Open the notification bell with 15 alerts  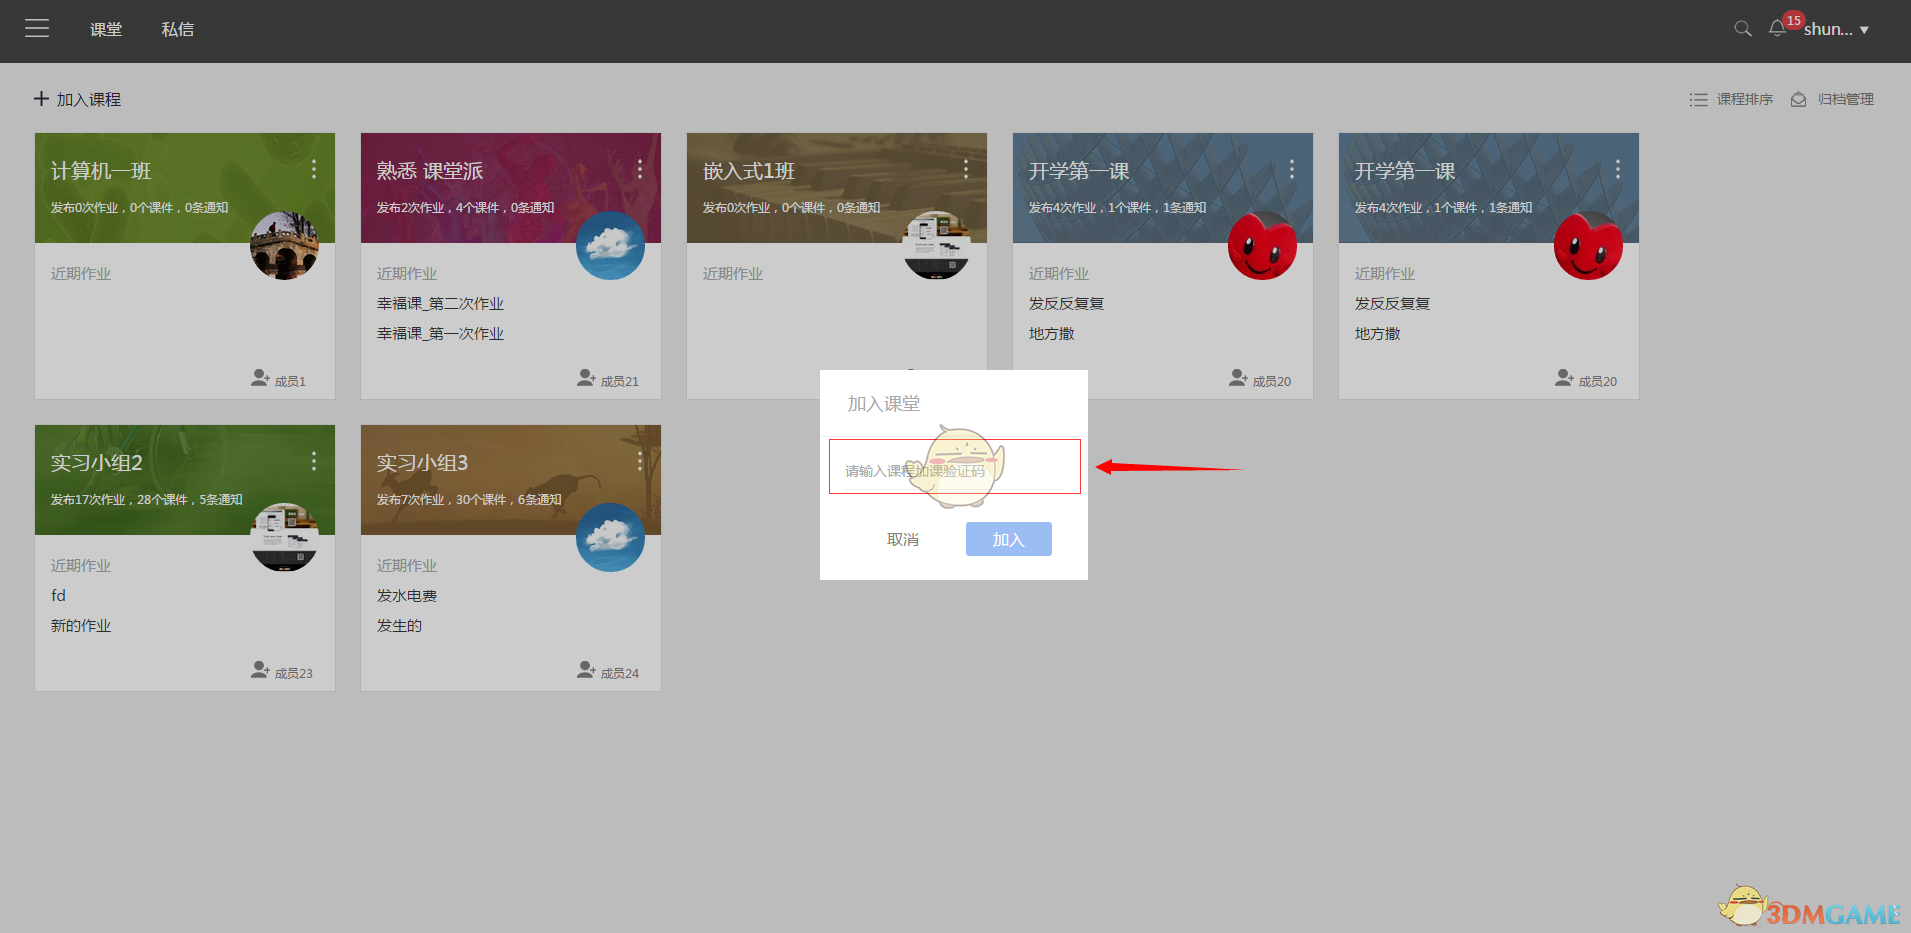[1778, 29]
